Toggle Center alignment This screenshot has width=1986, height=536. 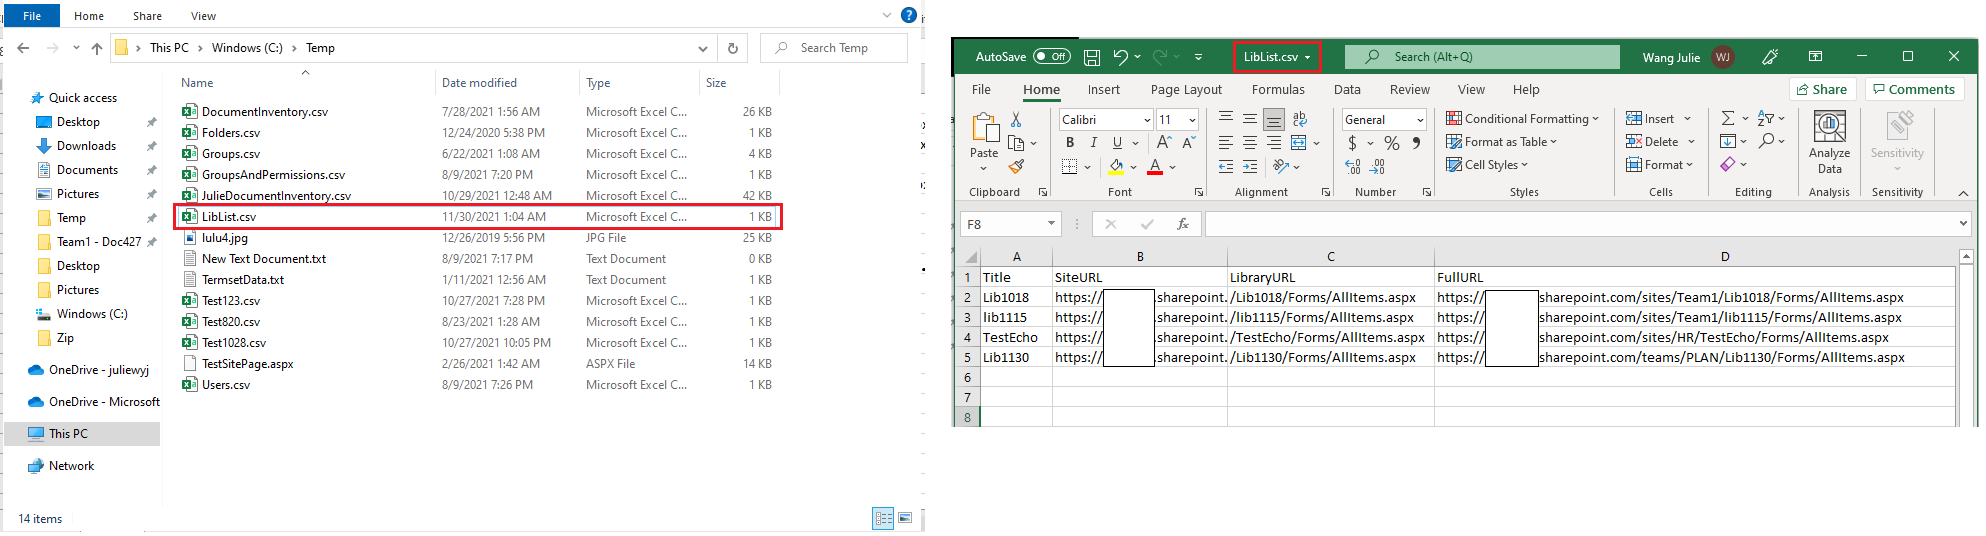click(x=1250, y=143)
